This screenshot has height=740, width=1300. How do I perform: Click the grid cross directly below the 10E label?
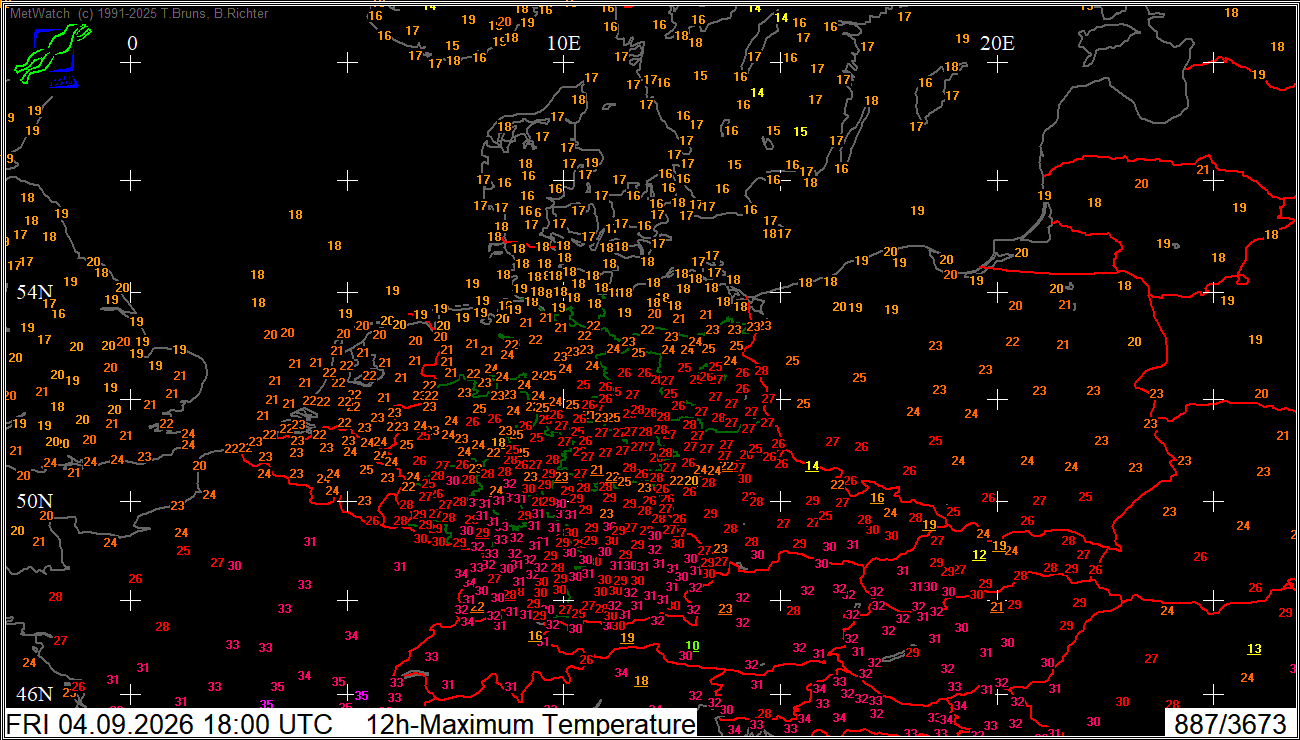pyautogui.click(x=564, y=63)
